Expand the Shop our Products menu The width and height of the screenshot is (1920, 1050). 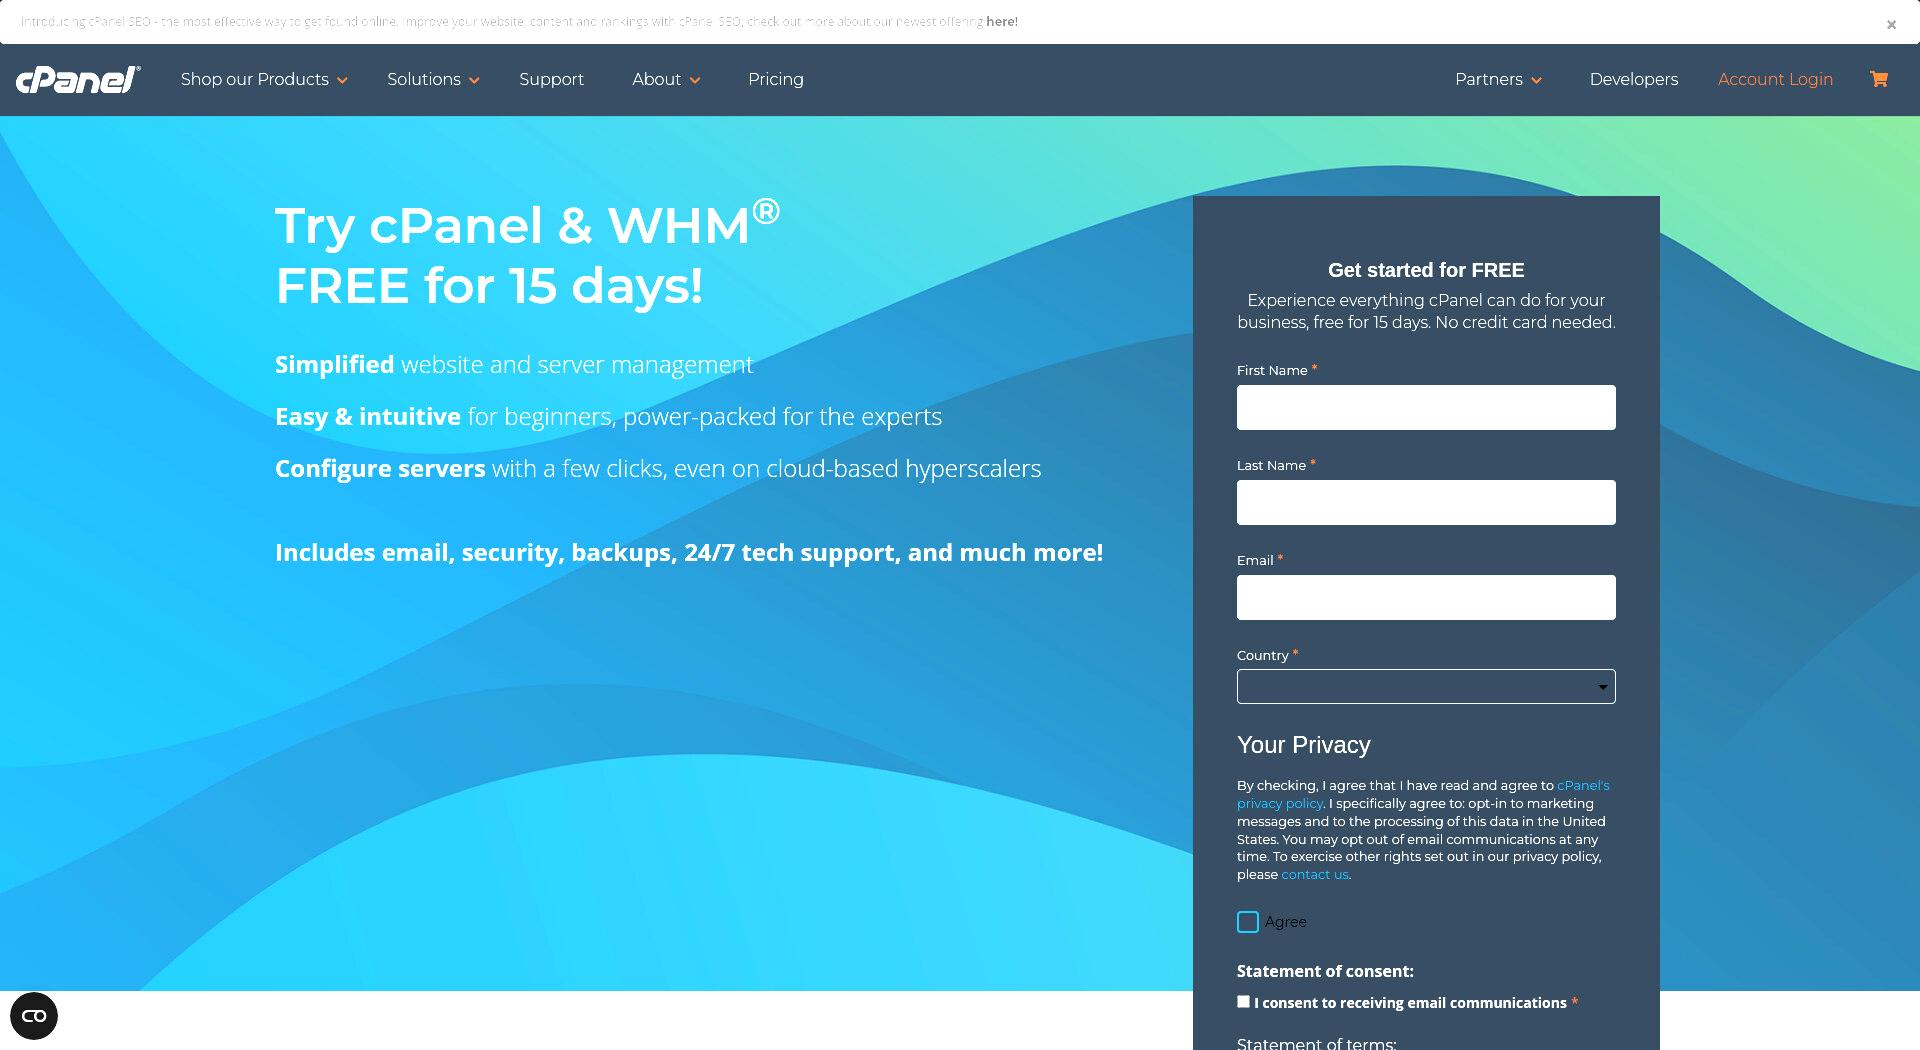coord(264,79)
